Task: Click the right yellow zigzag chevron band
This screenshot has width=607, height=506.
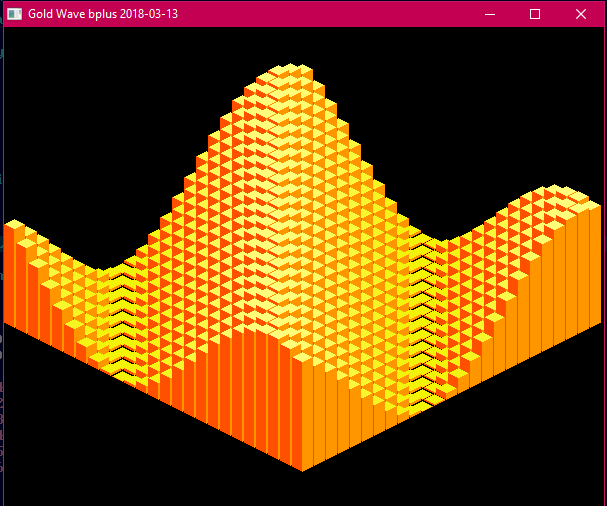Action: coord(420,320)
